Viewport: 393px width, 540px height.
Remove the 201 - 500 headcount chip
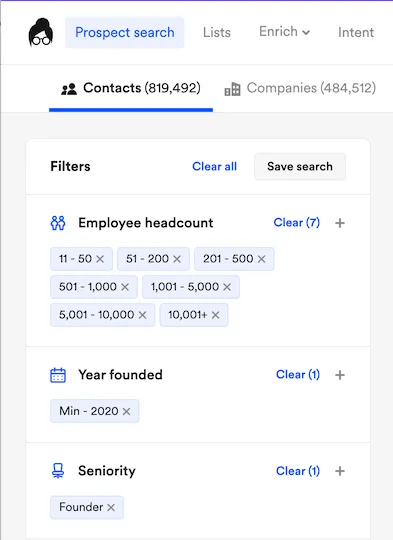point(262,259)
